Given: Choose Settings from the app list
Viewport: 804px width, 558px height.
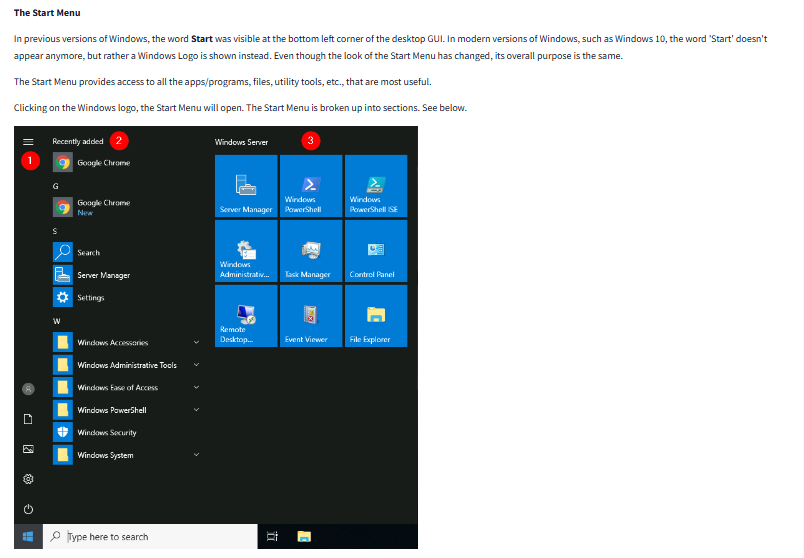Looking at the screenshot, I should (90, 298).
